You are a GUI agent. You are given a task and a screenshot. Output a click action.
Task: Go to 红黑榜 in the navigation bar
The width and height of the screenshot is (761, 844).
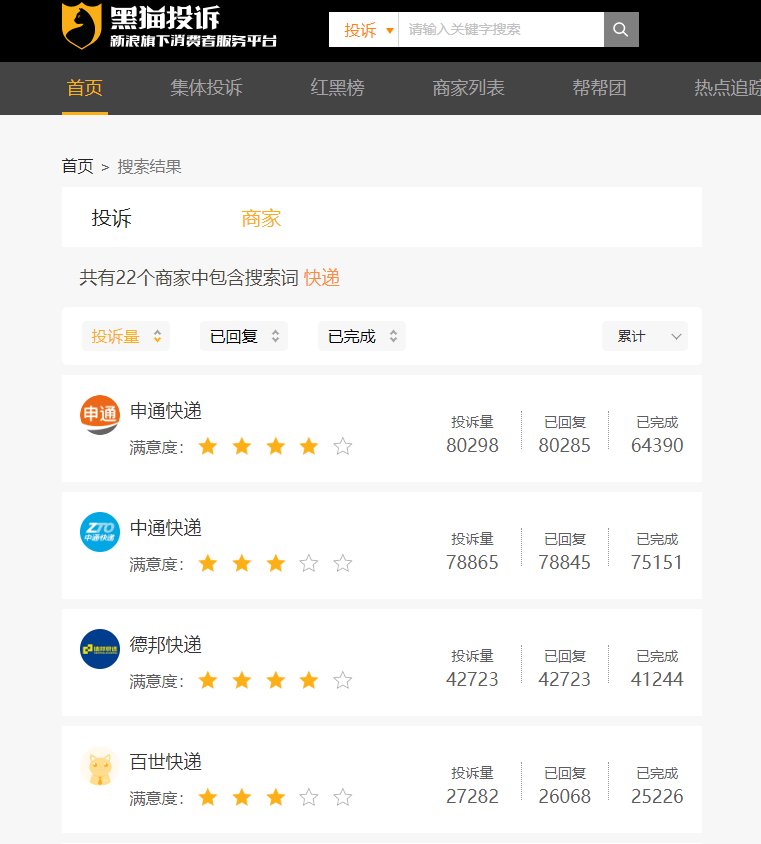tap(337, 88)
